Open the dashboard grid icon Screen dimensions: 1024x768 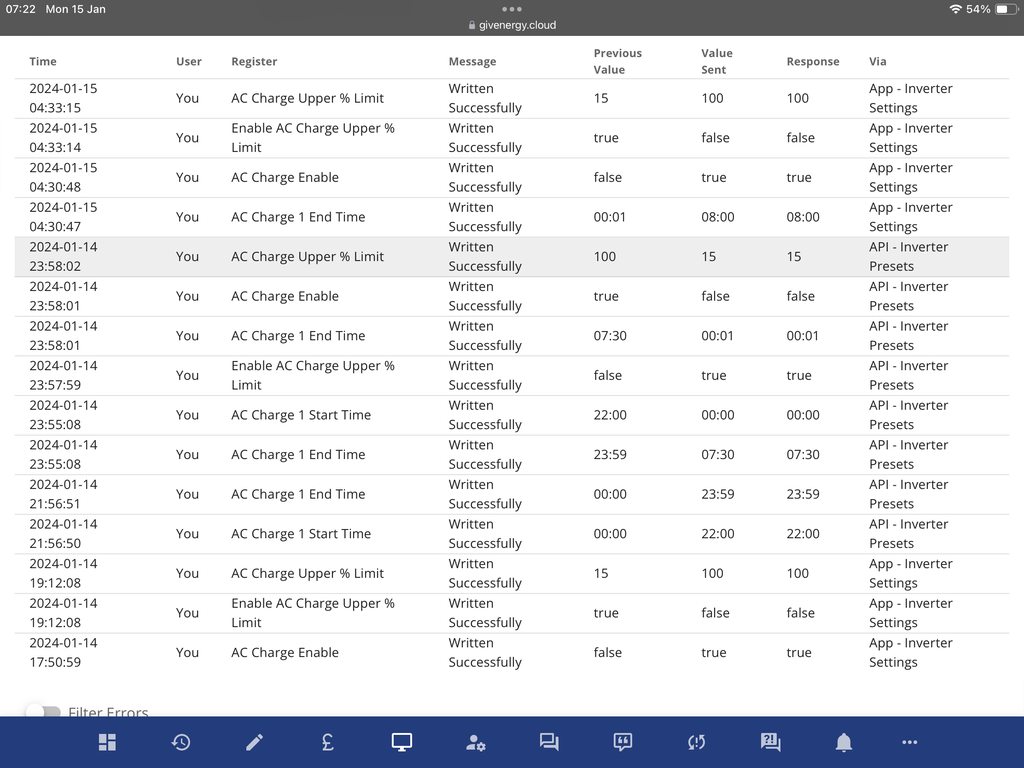tap(107, 742)
